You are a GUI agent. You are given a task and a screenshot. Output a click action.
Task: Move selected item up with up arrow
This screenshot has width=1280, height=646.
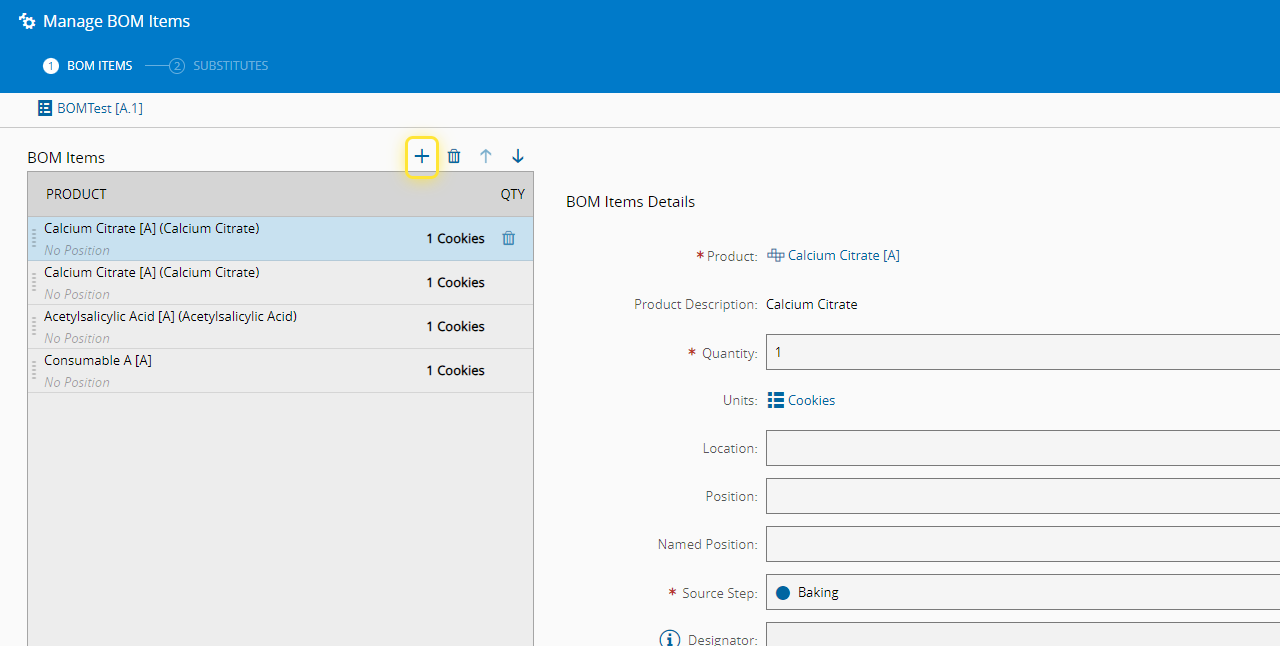point(486,156)
